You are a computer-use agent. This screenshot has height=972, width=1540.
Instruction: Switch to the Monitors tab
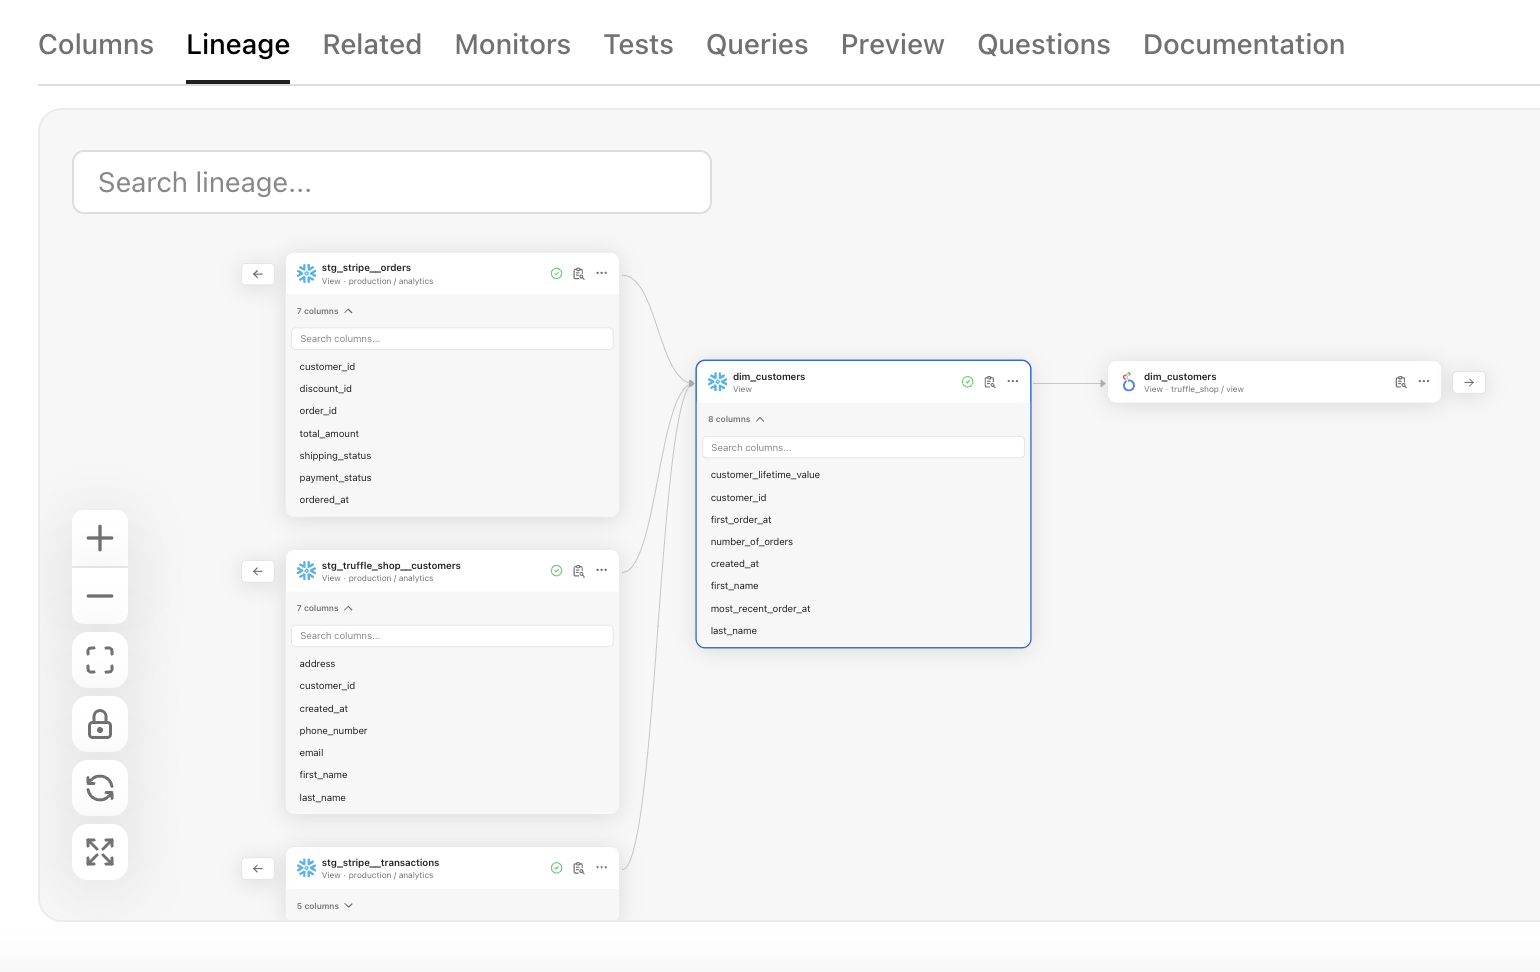coord(512,45)
